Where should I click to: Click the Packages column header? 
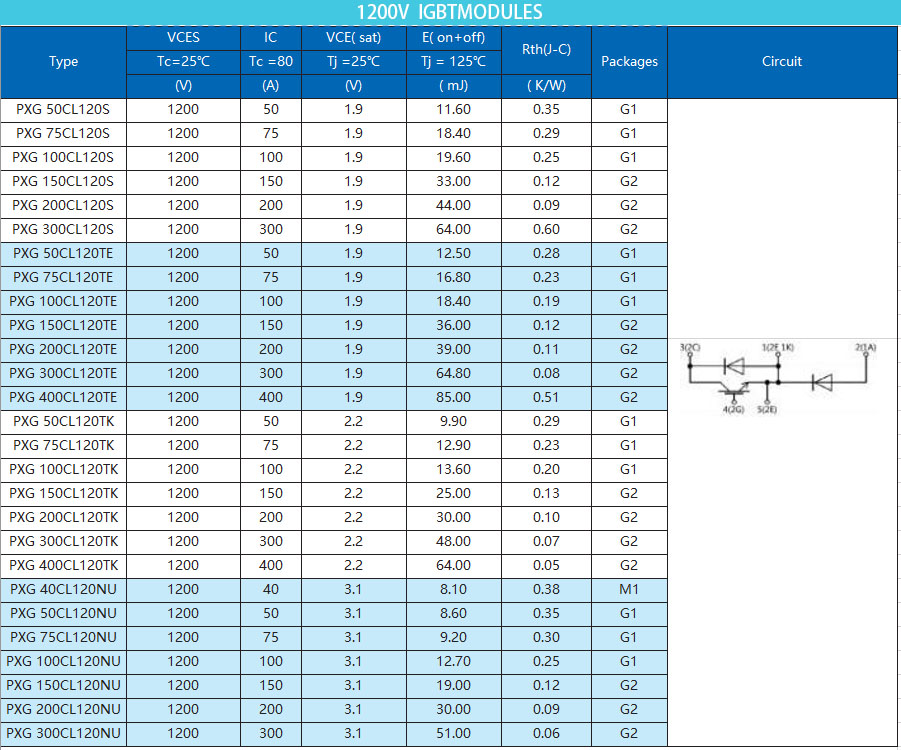point(629,62)
